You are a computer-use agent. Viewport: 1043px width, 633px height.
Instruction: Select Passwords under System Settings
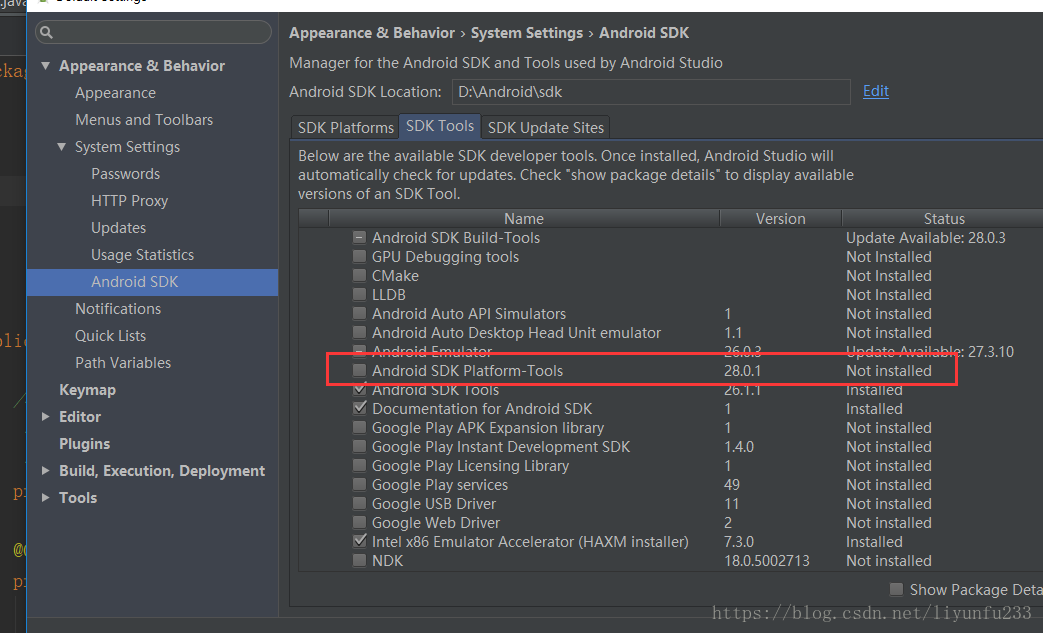click(x=125, y=174)
